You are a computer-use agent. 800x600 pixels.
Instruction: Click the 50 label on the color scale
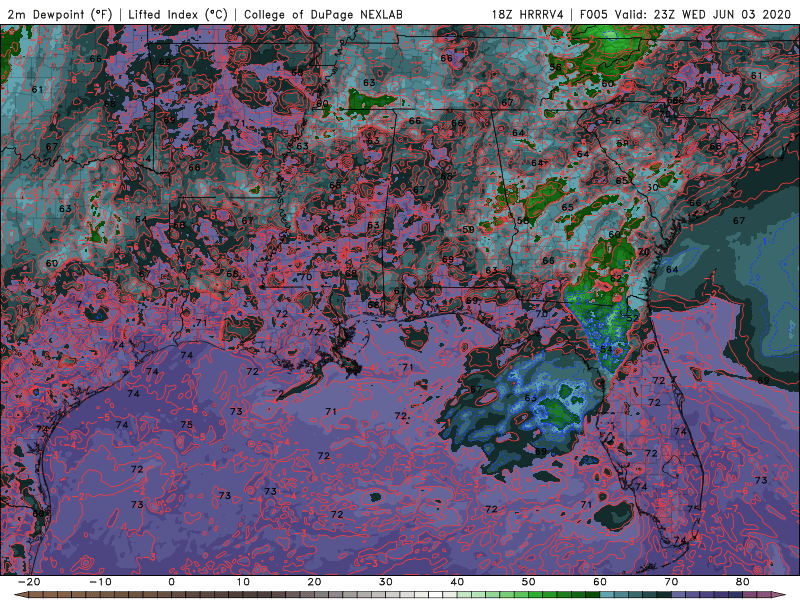click(x=529, y=582)
